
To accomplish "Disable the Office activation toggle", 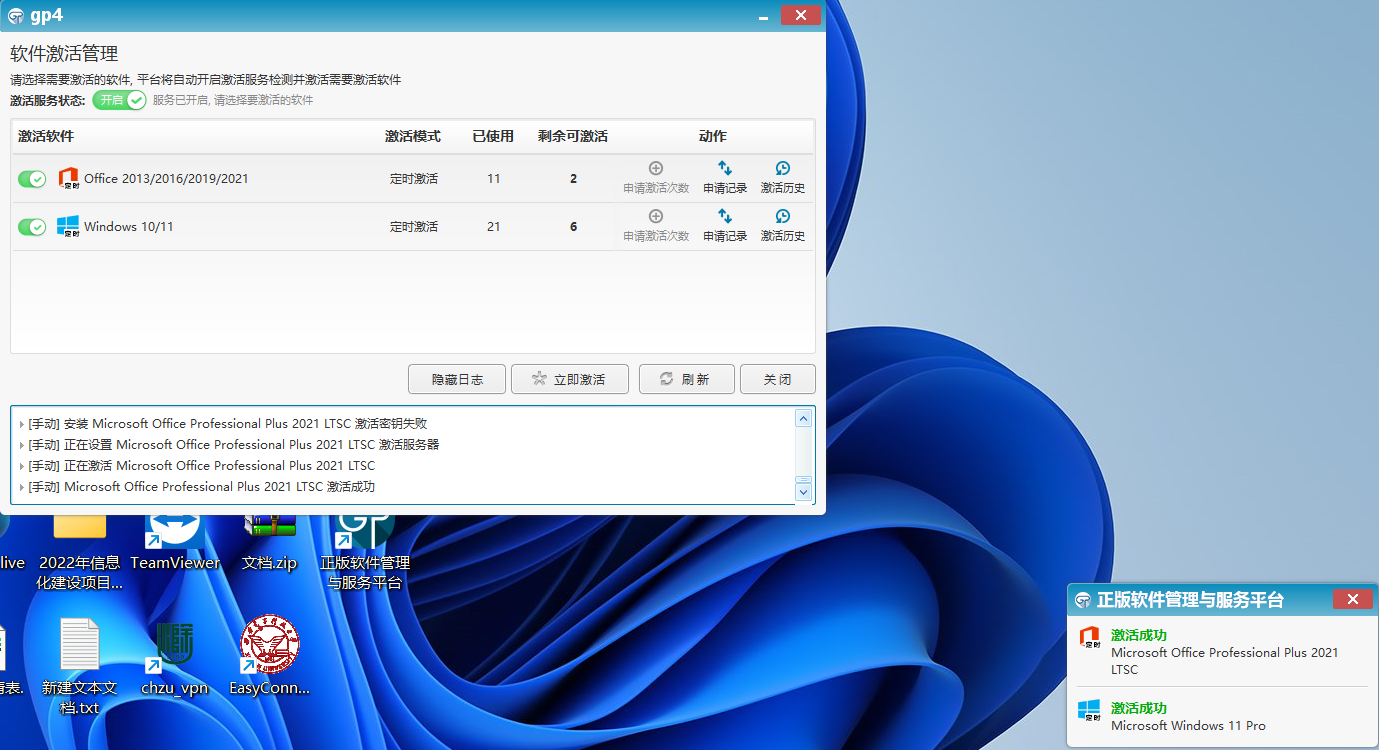I will [x=31, y=178].
